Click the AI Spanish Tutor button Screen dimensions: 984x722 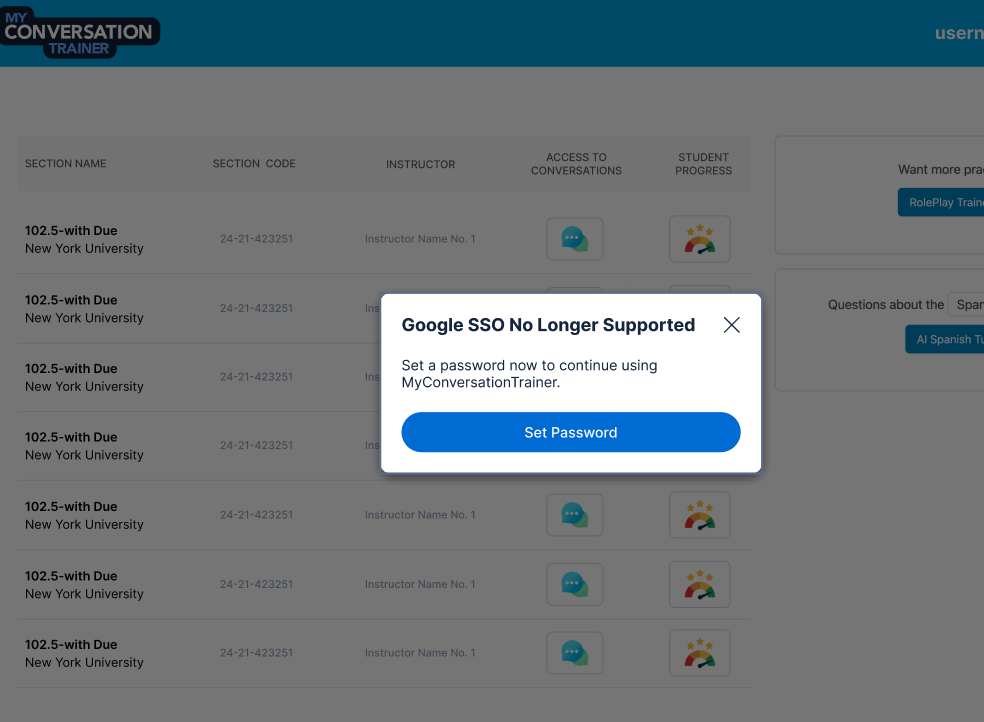(x=944, y=339)
